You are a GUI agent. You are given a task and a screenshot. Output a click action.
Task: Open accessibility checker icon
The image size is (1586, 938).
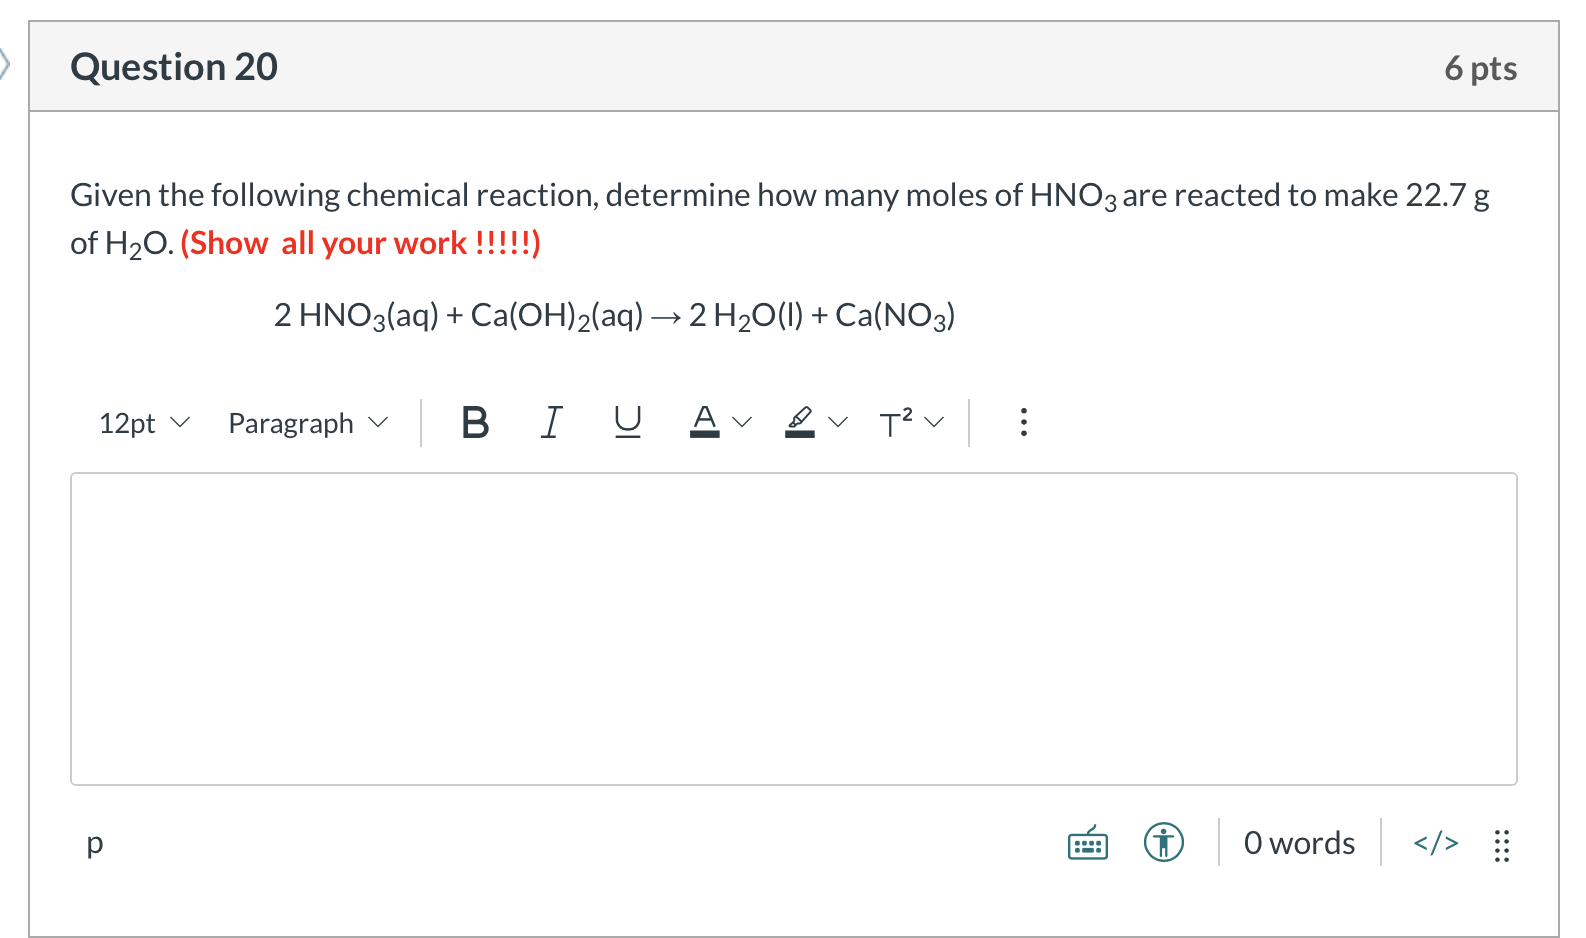(x=1163, y=842)
